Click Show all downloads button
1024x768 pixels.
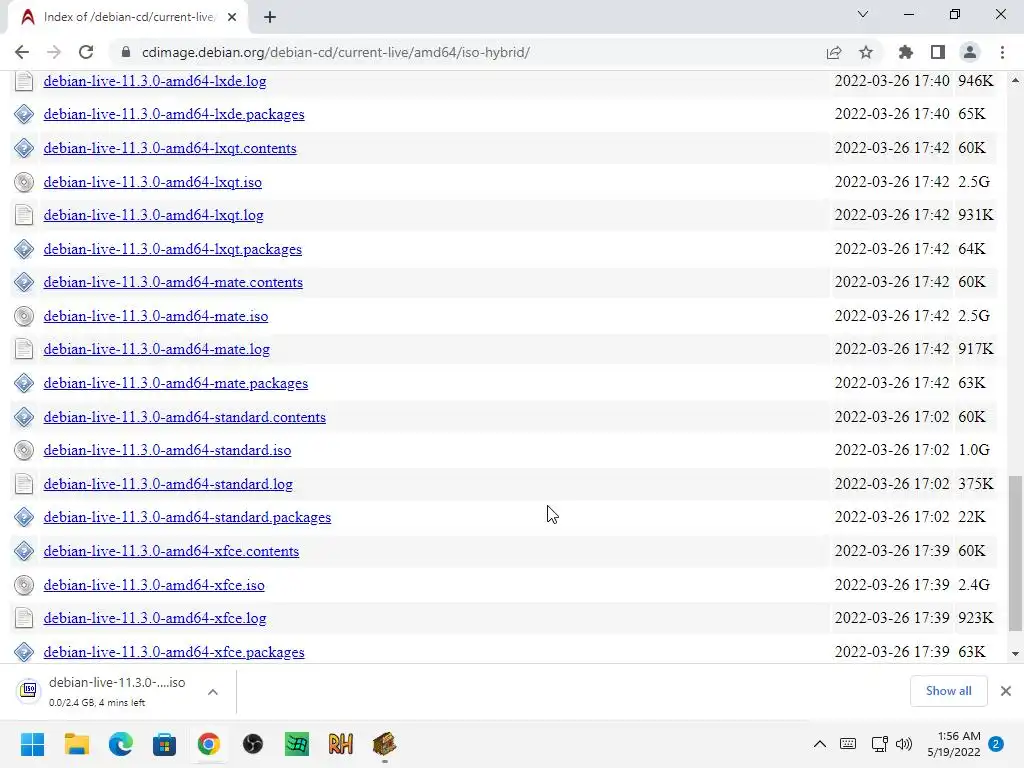(x=948, y=691)
